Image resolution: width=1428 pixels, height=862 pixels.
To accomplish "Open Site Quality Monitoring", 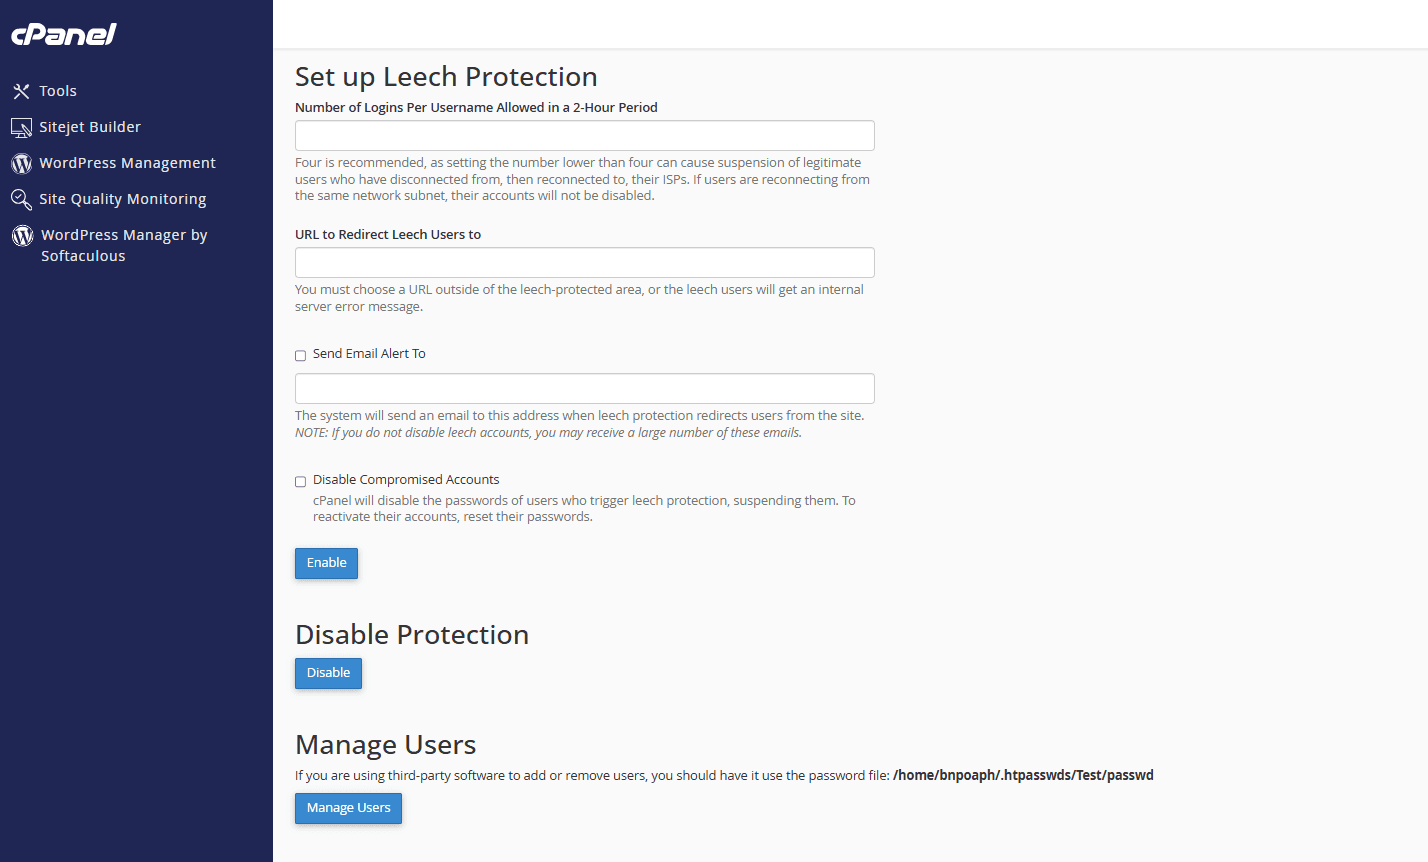I will pos(122,199).
